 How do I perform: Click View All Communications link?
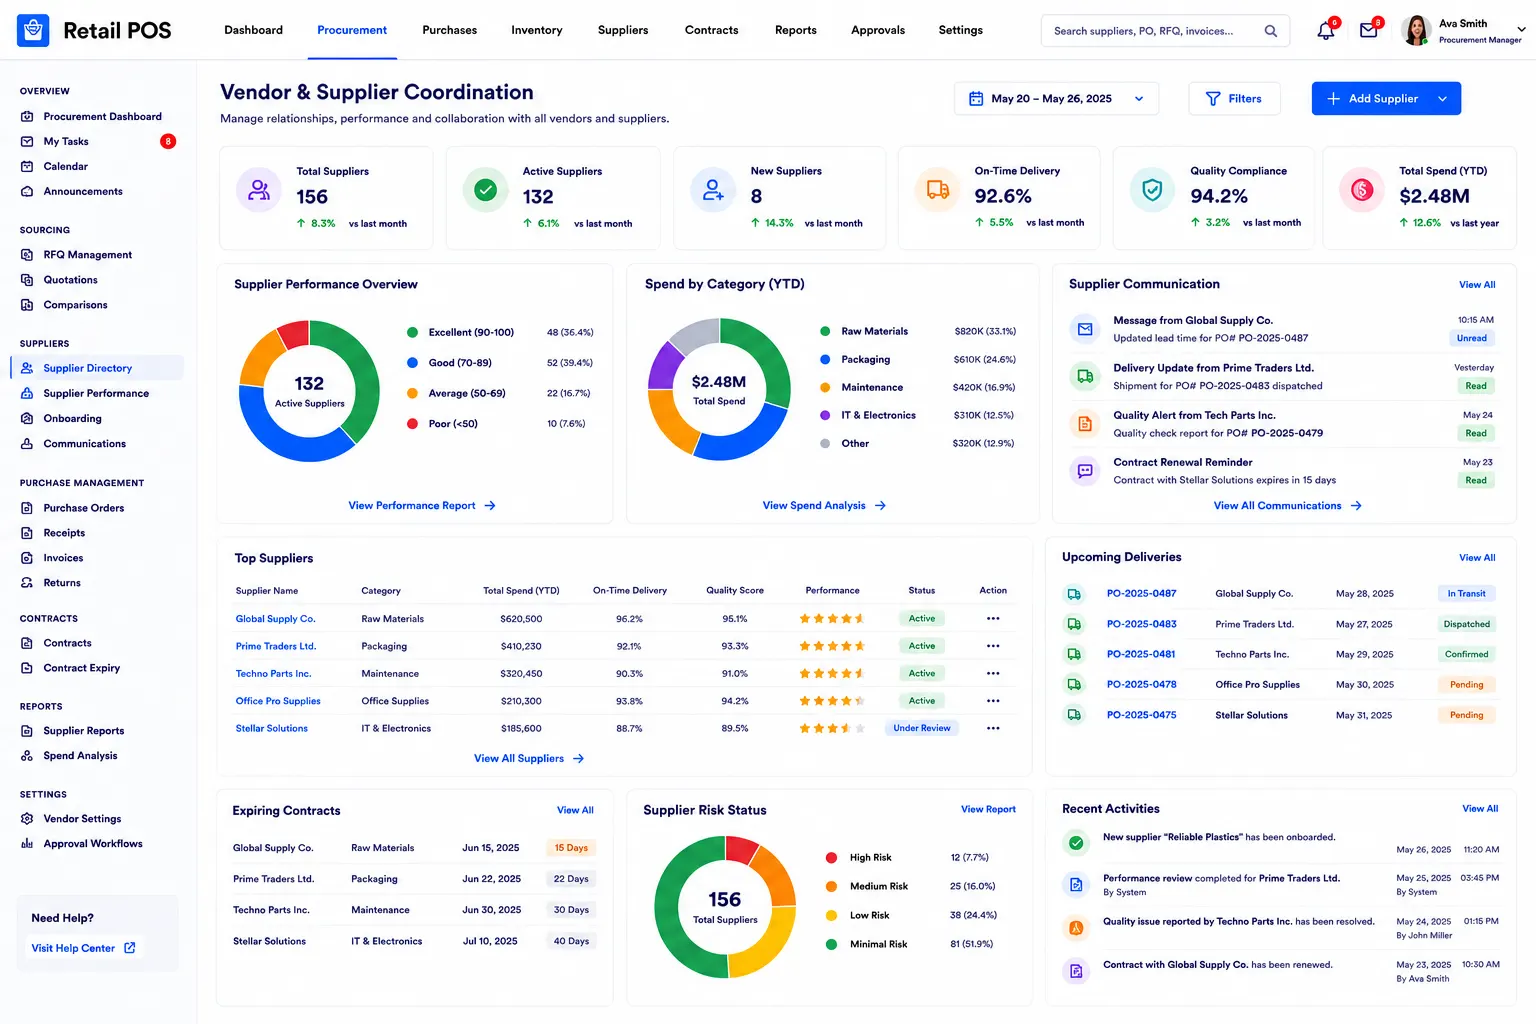1288,506
